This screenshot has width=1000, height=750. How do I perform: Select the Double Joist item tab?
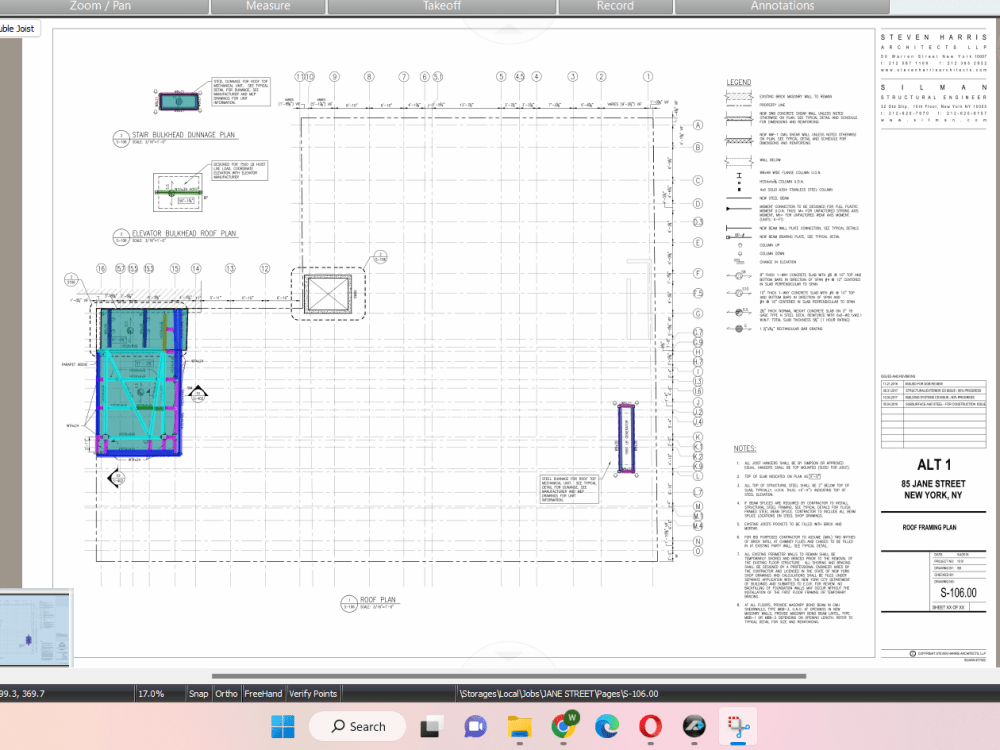tap(19, 29)
